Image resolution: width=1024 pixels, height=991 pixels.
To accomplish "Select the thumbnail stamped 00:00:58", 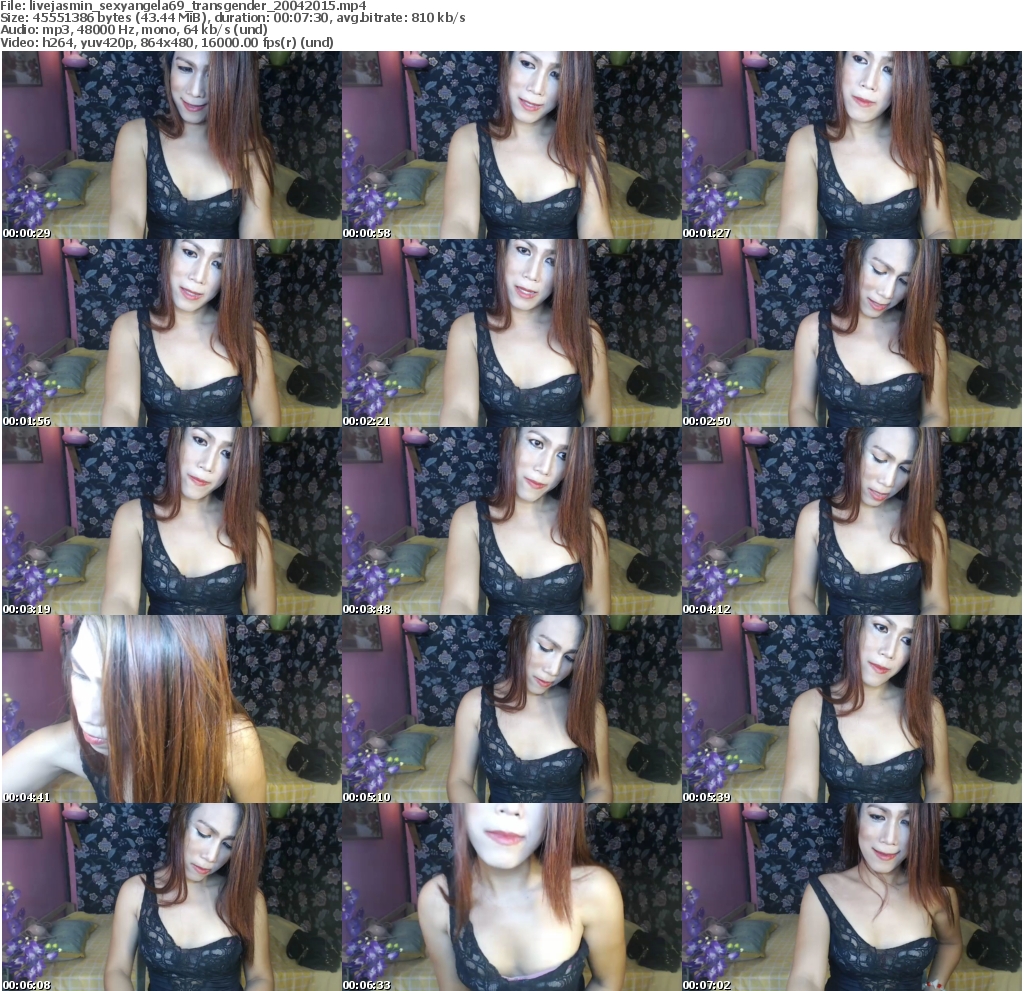I will click(x=511, y=145).
